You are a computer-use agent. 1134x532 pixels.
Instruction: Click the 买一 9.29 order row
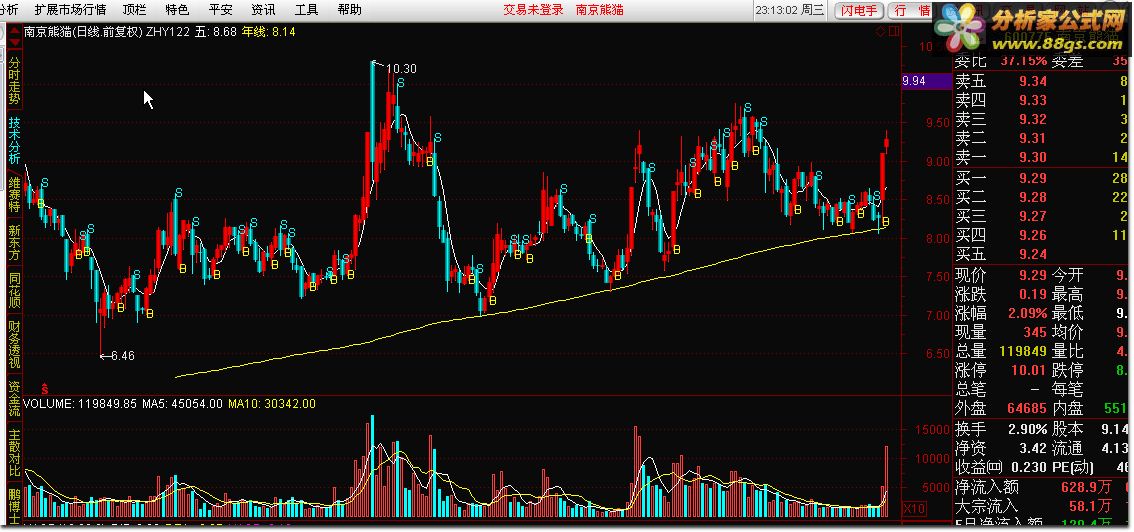tap(1043, 178)
